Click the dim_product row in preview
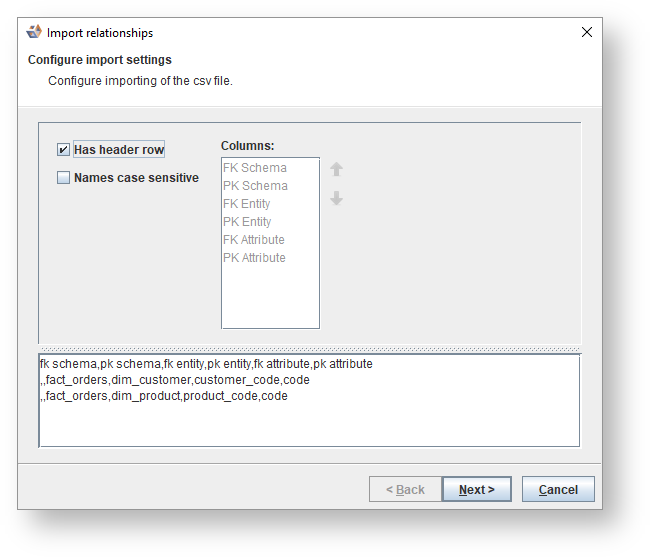Screen dimensions: 651x558 click(x=164, y=396)
